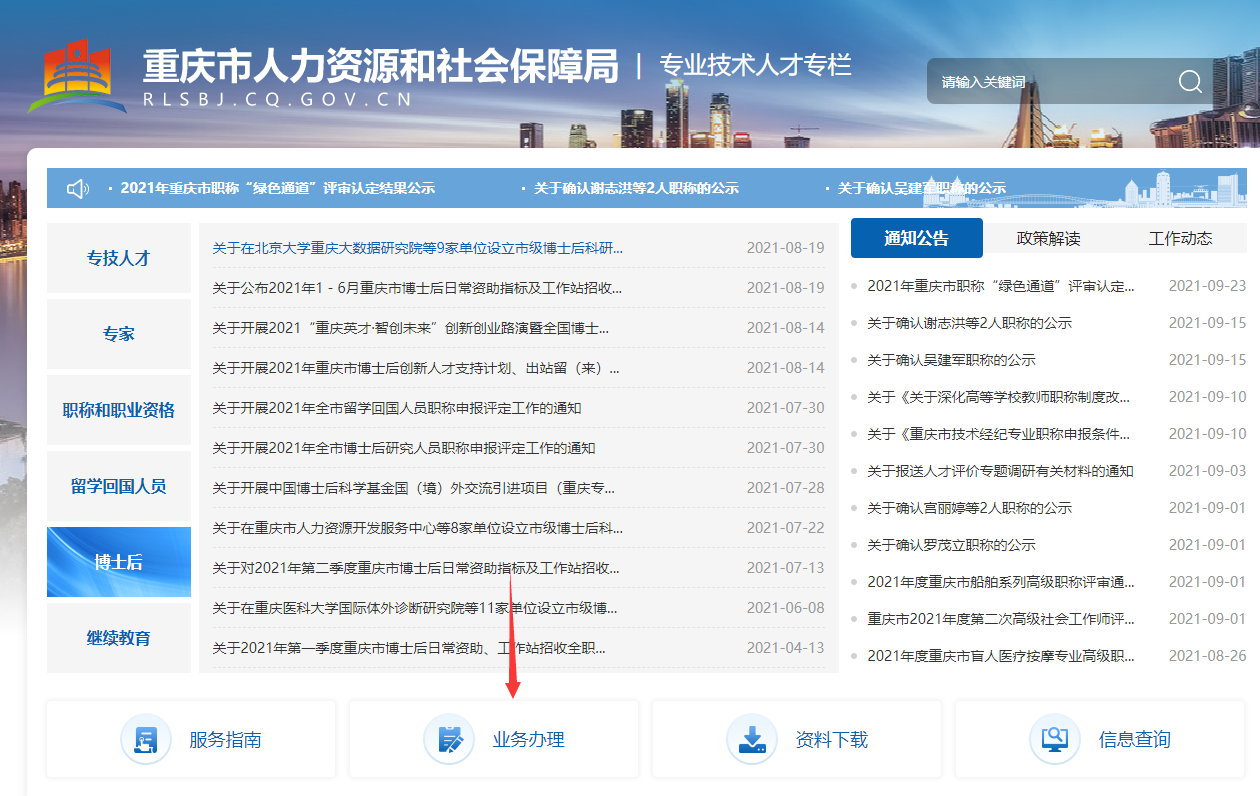Open the 2021-07-30 留学回国人员职称申报评定 notice
1260x796 pixels.
click(397, 407)
